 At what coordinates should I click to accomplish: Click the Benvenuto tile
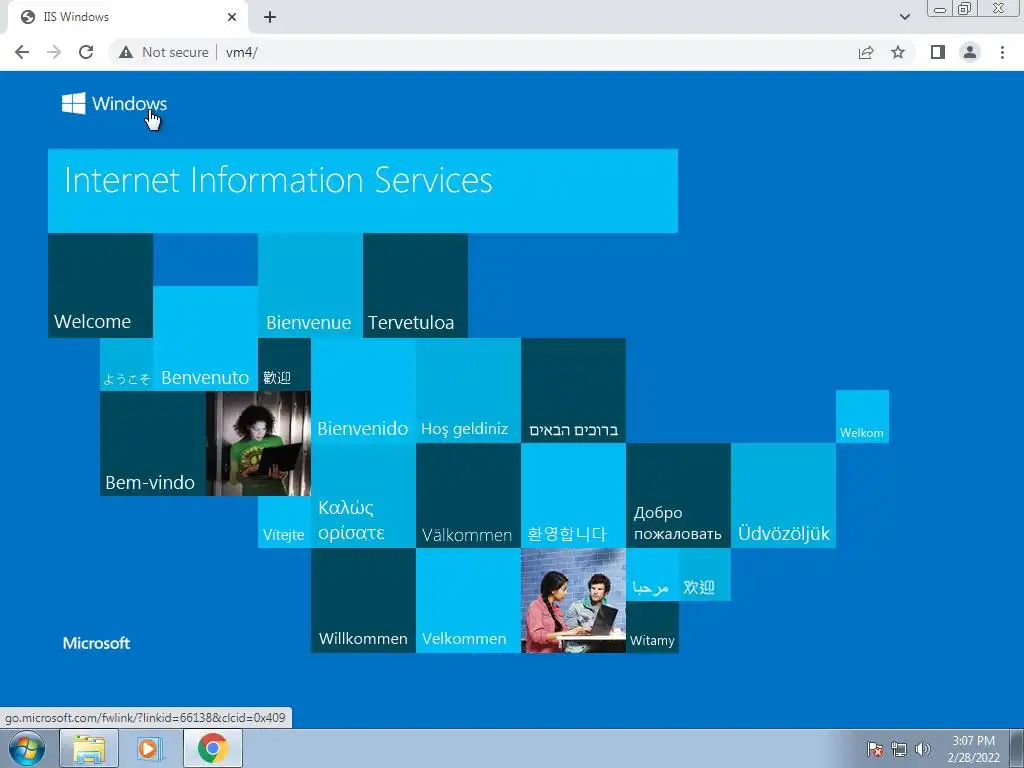point(206,338)
